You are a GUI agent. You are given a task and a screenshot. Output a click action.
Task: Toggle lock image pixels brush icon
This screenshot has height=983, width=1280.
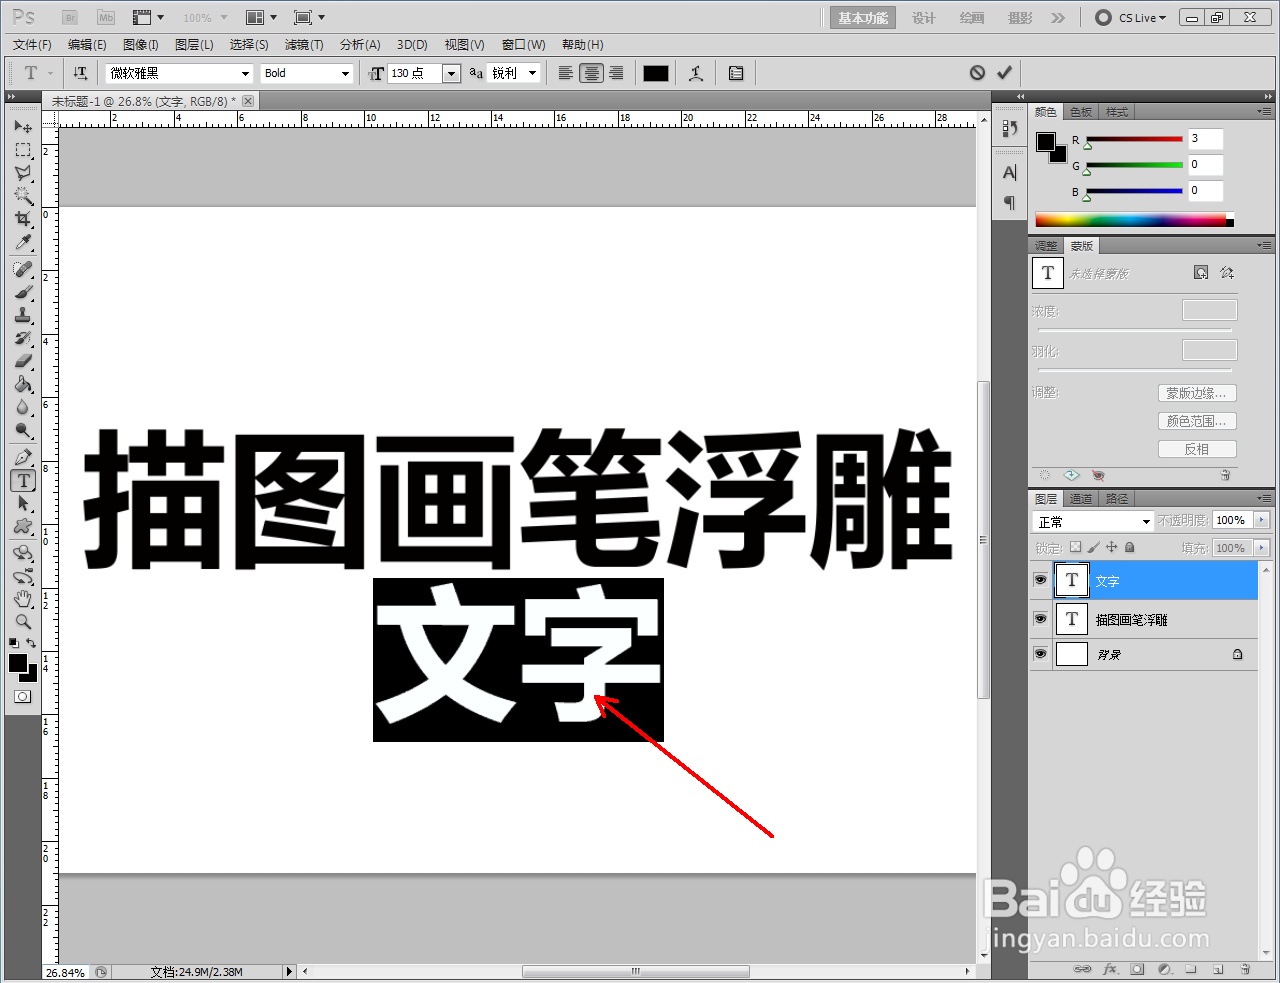[1093, 547]
